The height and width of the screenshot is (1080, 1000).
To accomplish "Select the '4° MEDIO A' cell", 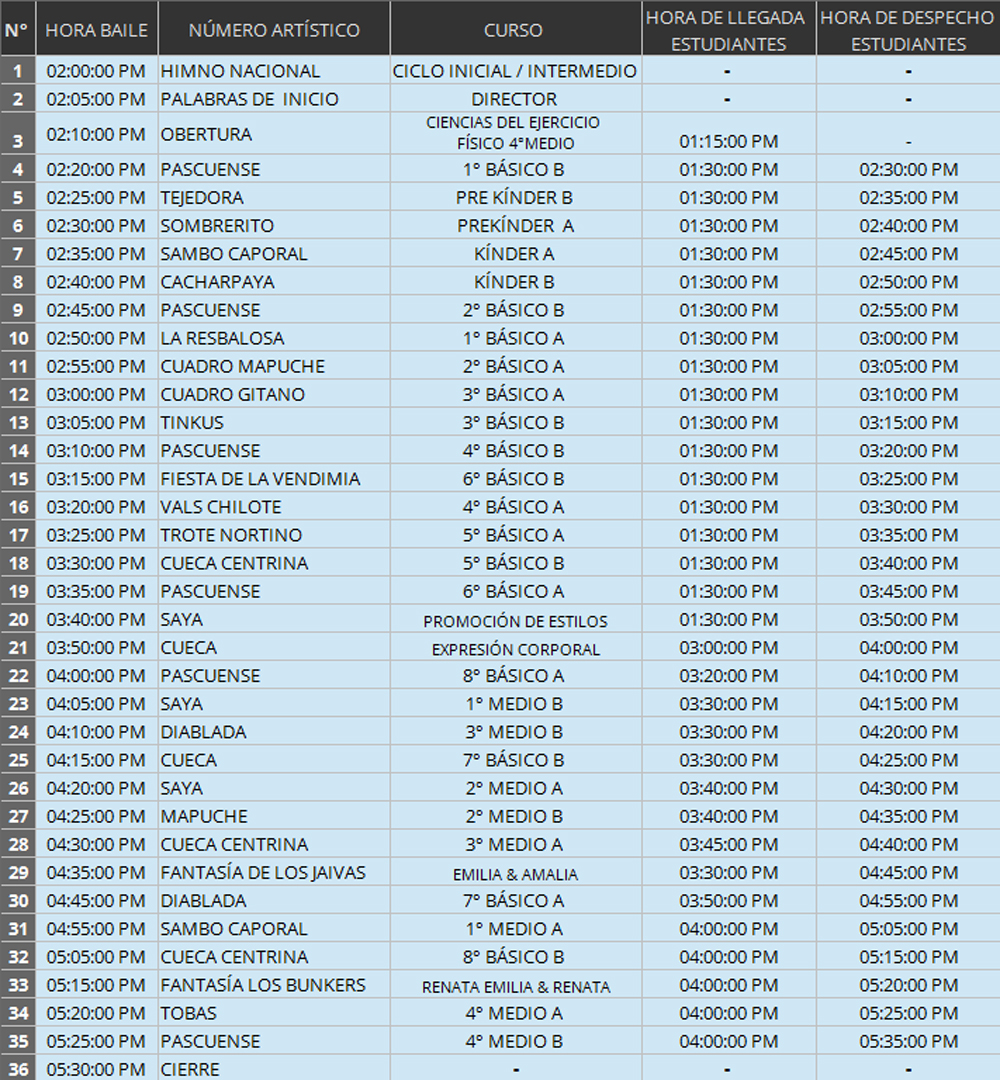I will pos(516,1012).
